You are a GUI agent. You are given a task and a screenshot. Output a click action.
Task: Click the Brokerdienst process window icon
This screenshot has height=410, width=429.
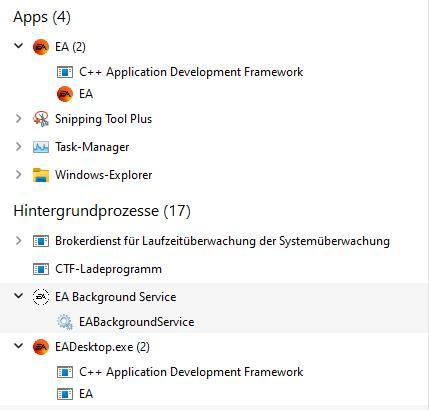pos(41,241)
